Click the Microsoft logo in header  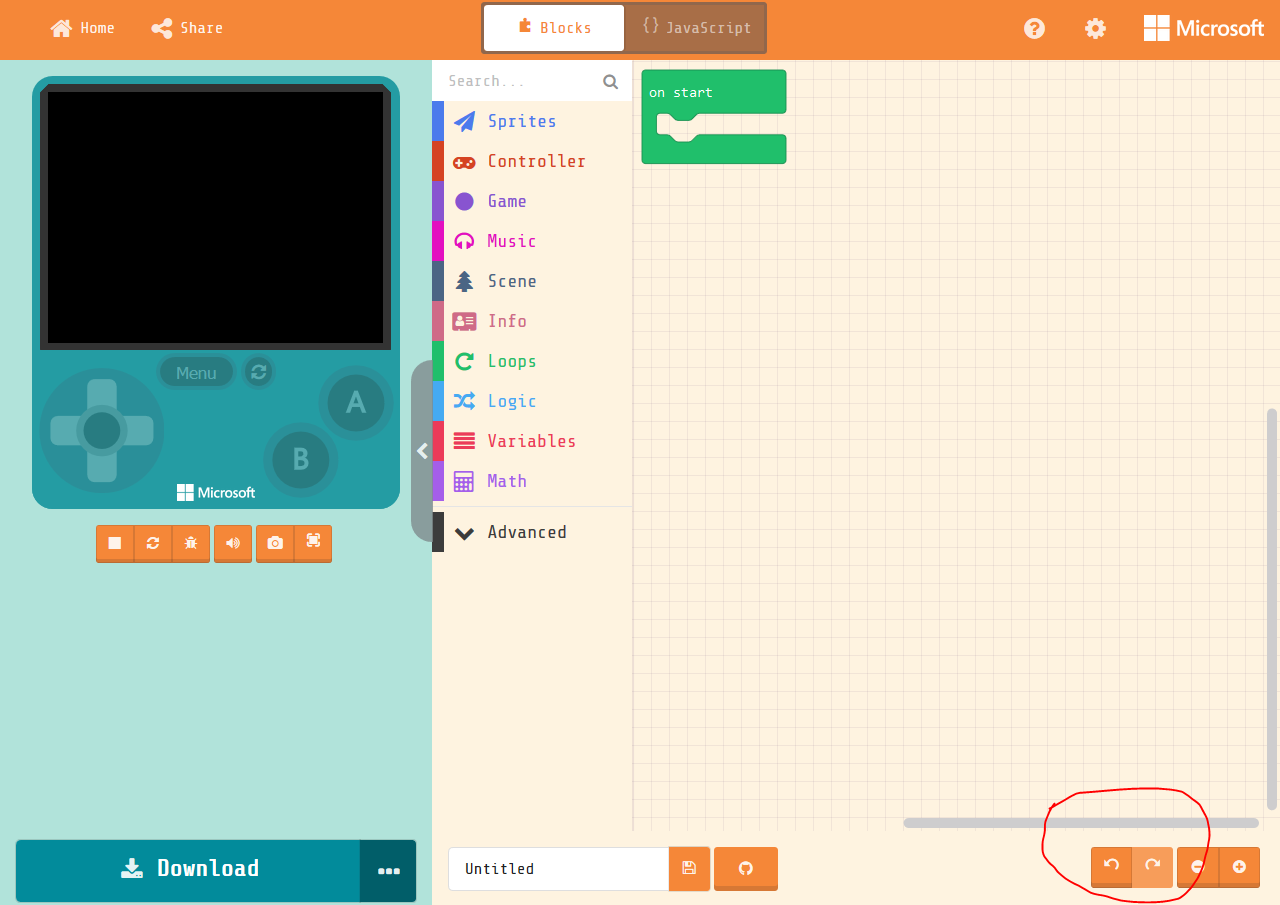[1204, 28]
